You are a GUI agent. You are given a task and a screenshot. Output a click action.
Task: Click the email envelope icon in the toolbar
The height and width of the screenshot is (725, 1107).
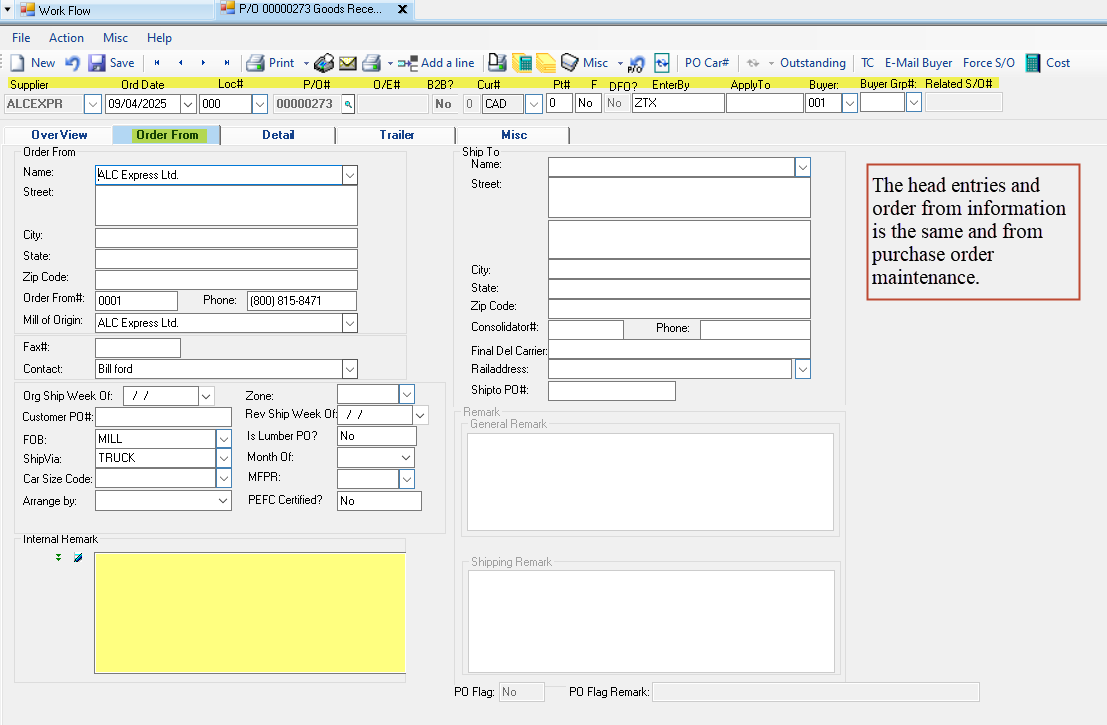(348, 63)
